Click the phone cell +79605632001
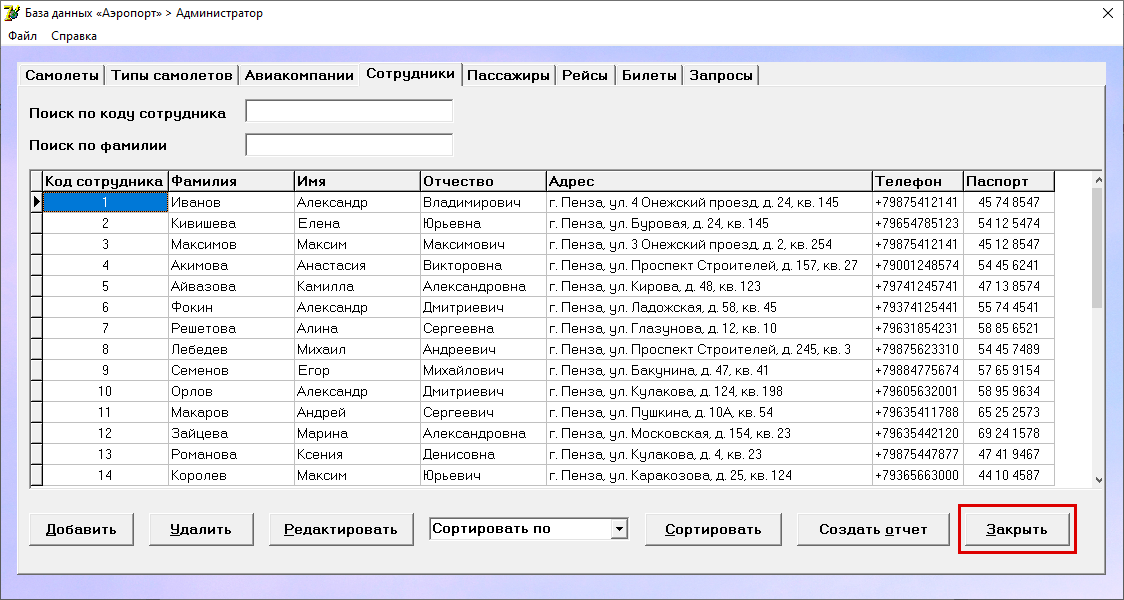Viewport: 1124px width, 600px height. (x=918, y=391)
